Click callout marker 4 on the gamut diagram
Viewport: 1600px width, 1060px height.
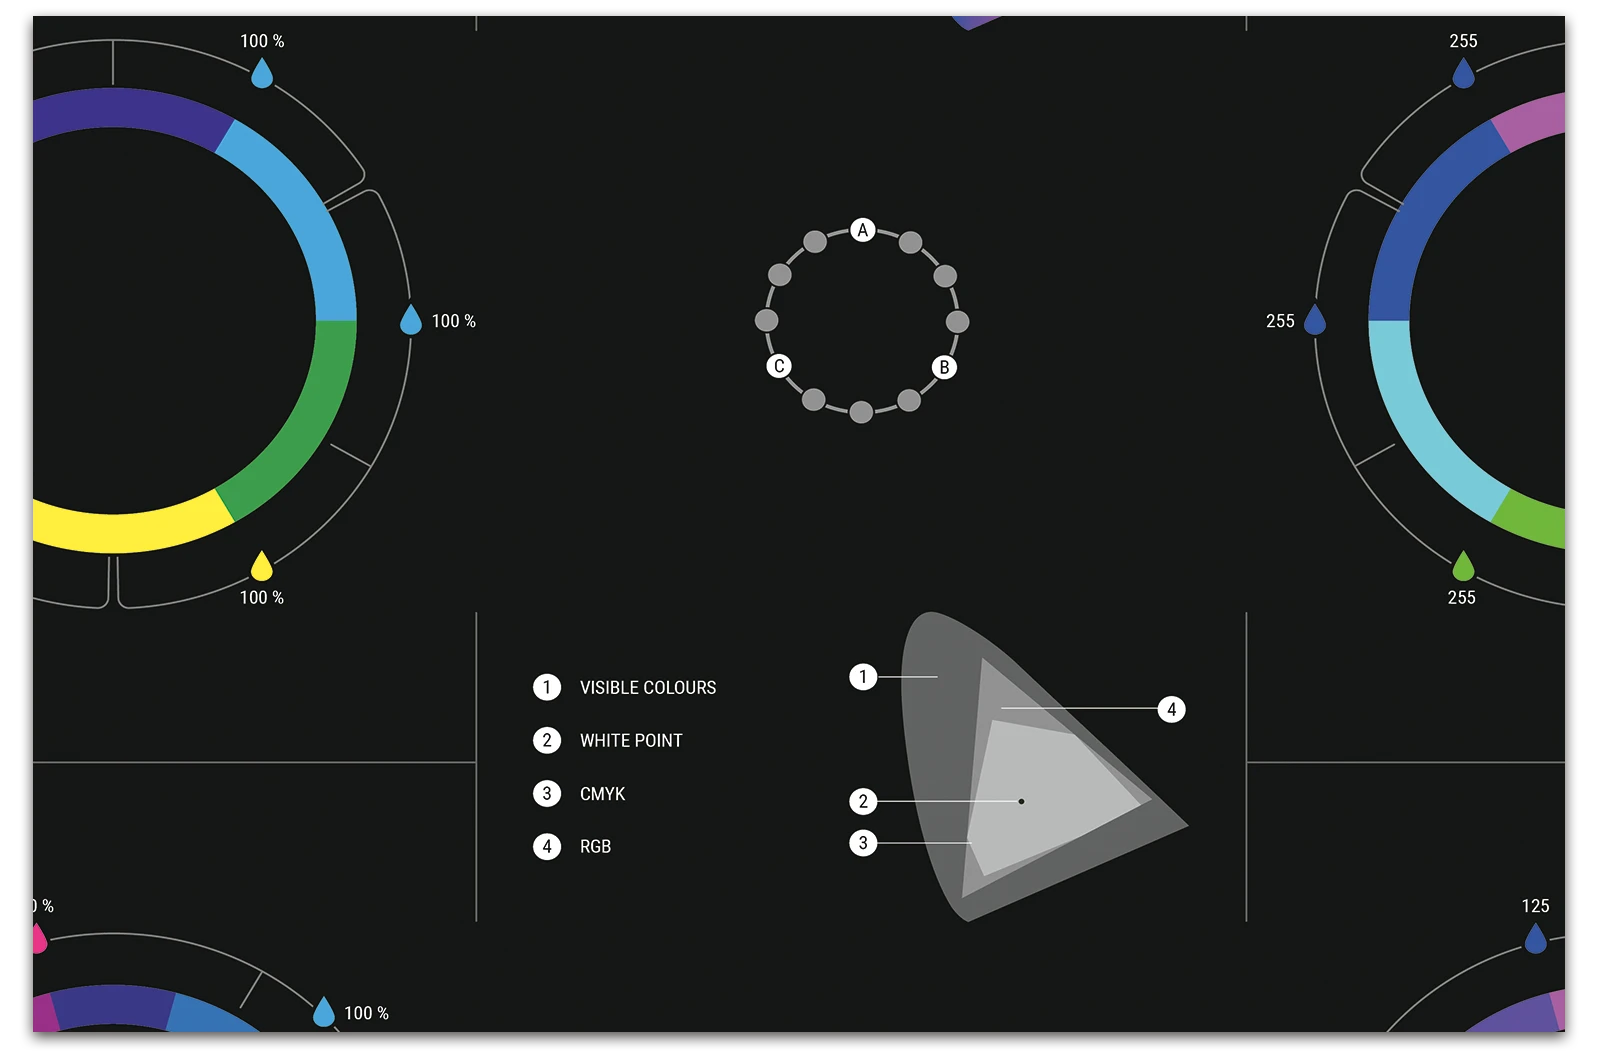tap(1171, 710)
